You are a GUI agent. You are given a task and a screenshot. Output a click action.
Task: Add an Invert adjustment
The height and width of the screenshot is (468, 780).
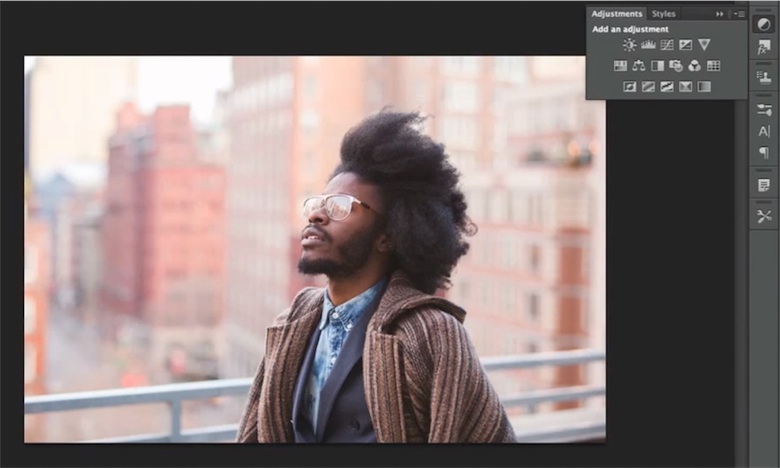point(629,87)
